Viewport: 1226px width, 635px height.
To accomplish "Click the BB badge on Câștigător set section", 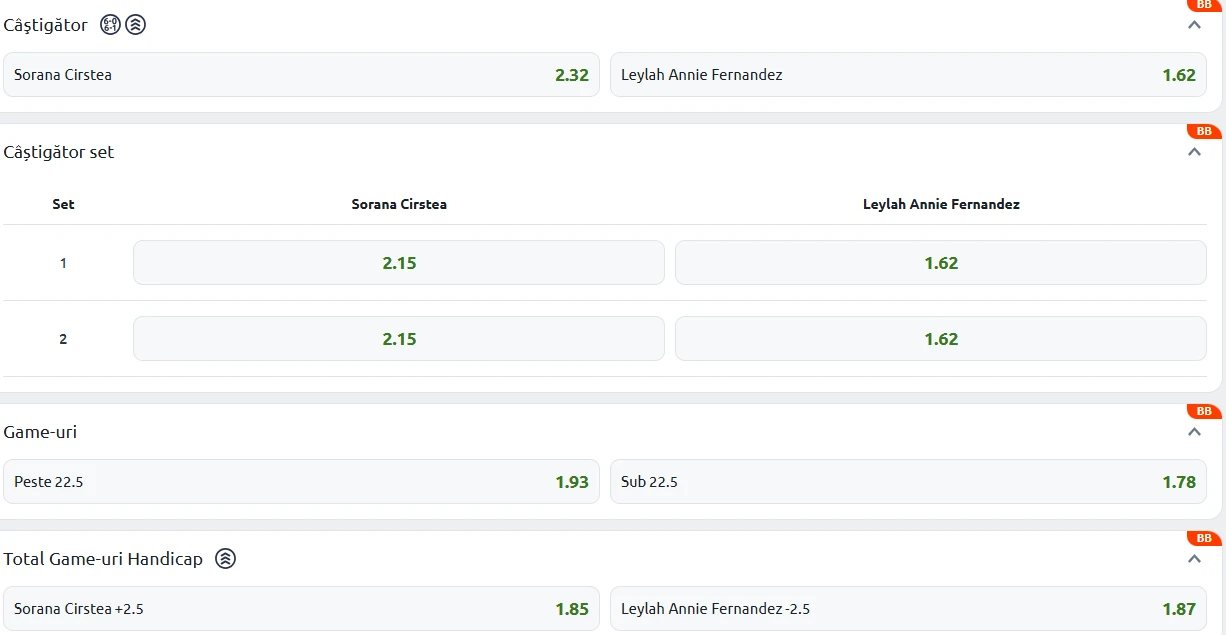I will [x=1203, y=131].
